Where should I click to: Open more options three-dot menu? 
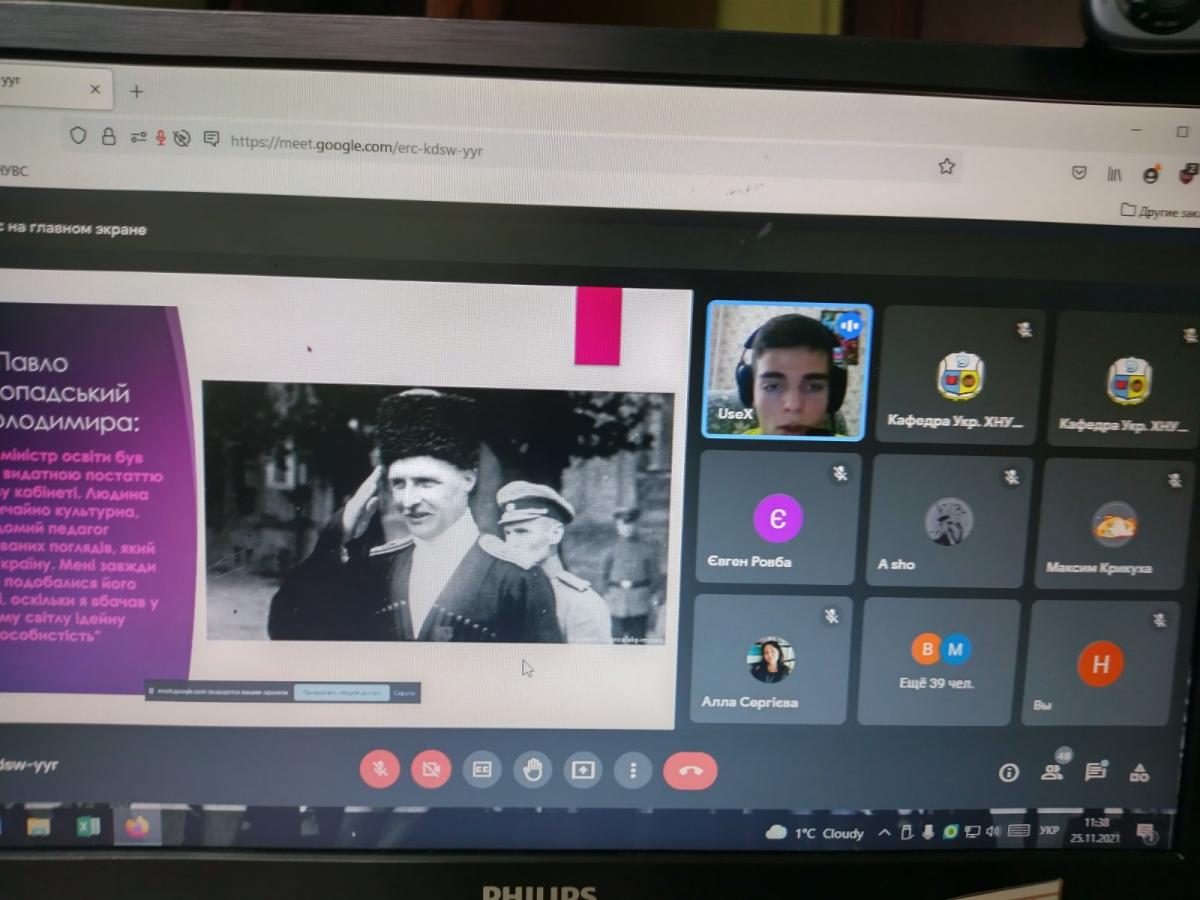click(x=633, y=770)
